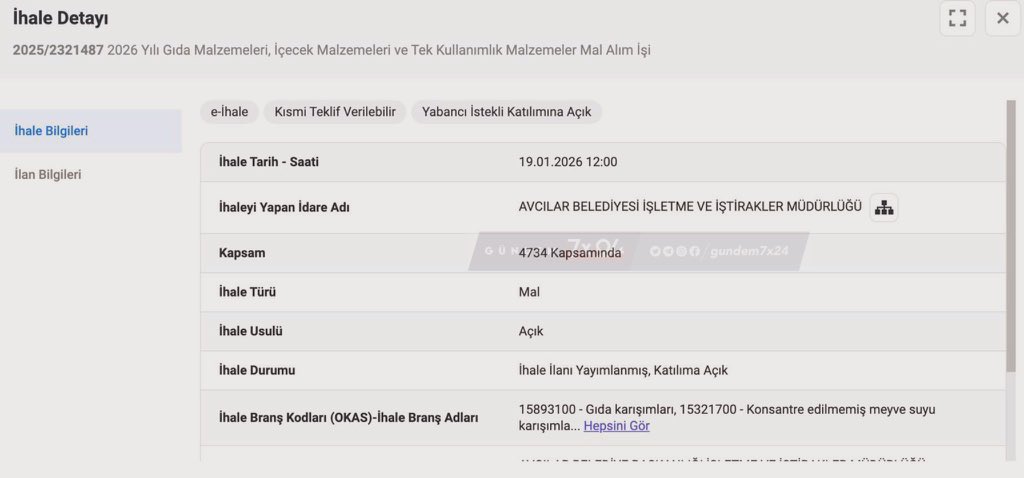Click the Kapsam row label
This screenshot has height=478, width=1024.
[x=242, y=253]
